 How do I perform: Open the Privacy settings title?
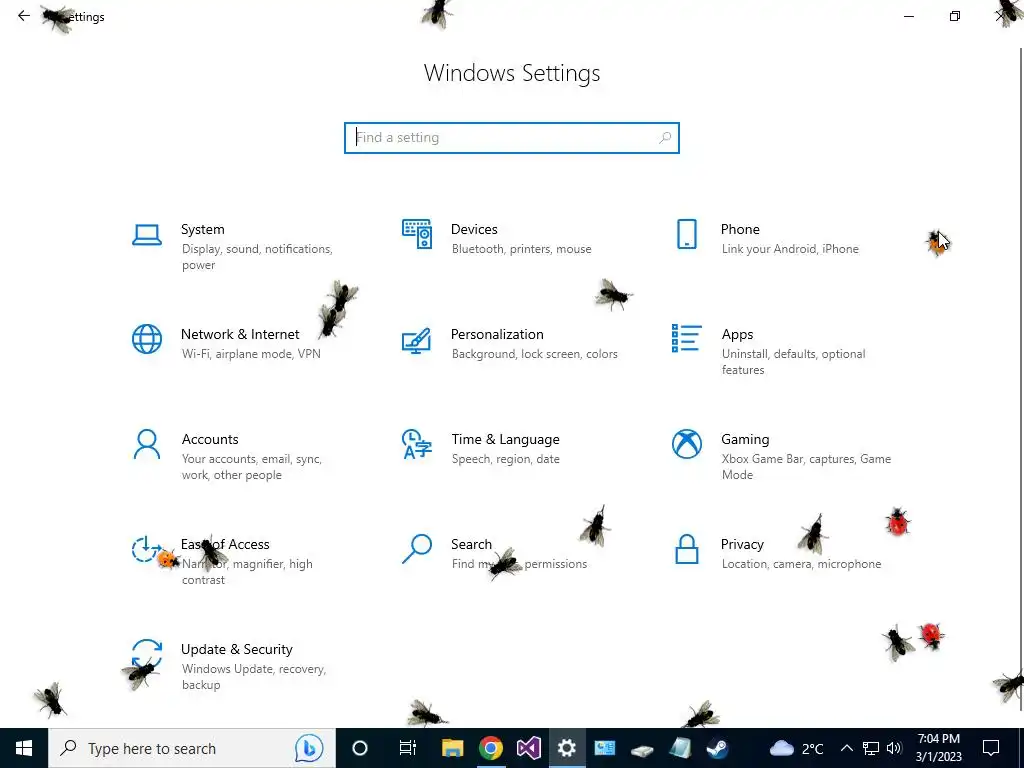coord(742,545)
